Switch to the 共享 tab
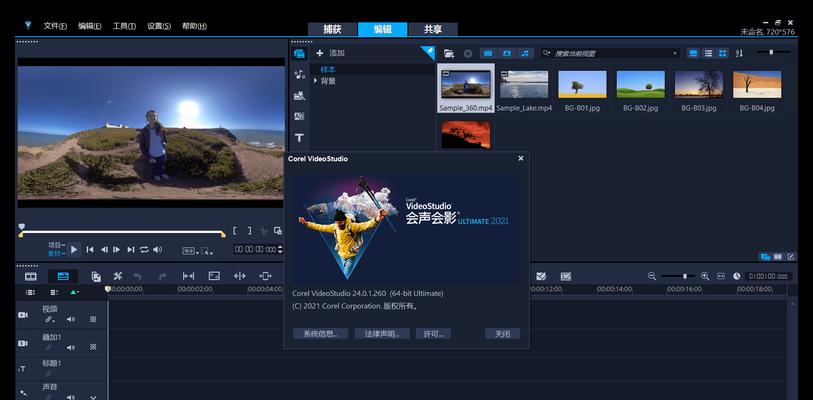This screenshot has height=400, width=813. click(433, 30)
